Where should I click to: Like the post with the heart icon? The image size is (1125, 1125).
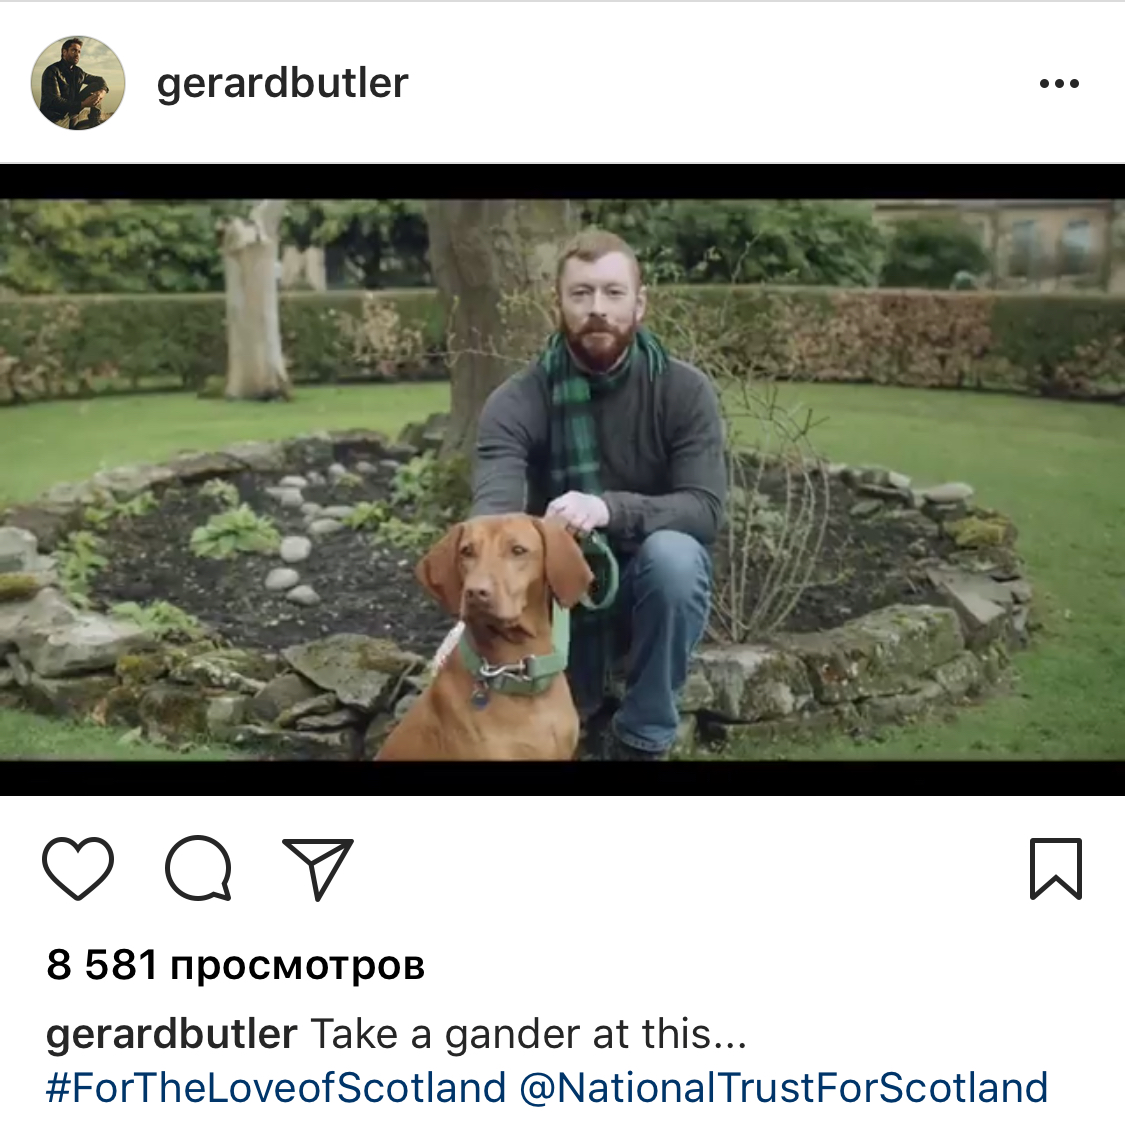(77, 868)
